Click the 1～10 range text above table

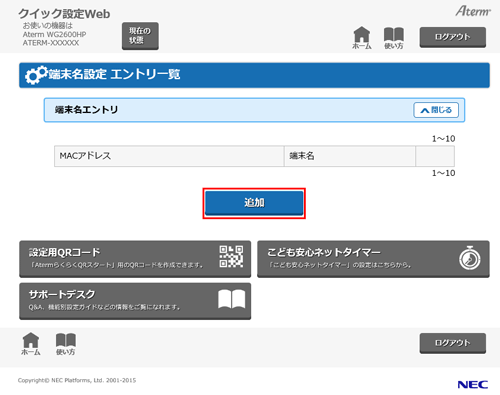[443, 139]
